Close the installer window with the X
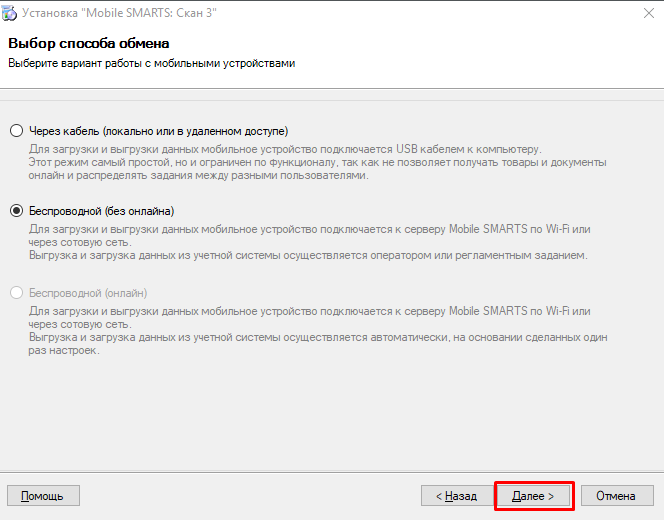 (x=648, y=13)
